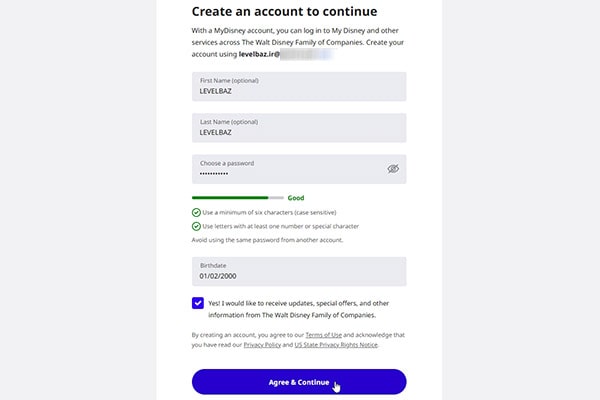Click the password strength bar

(238, 198)
